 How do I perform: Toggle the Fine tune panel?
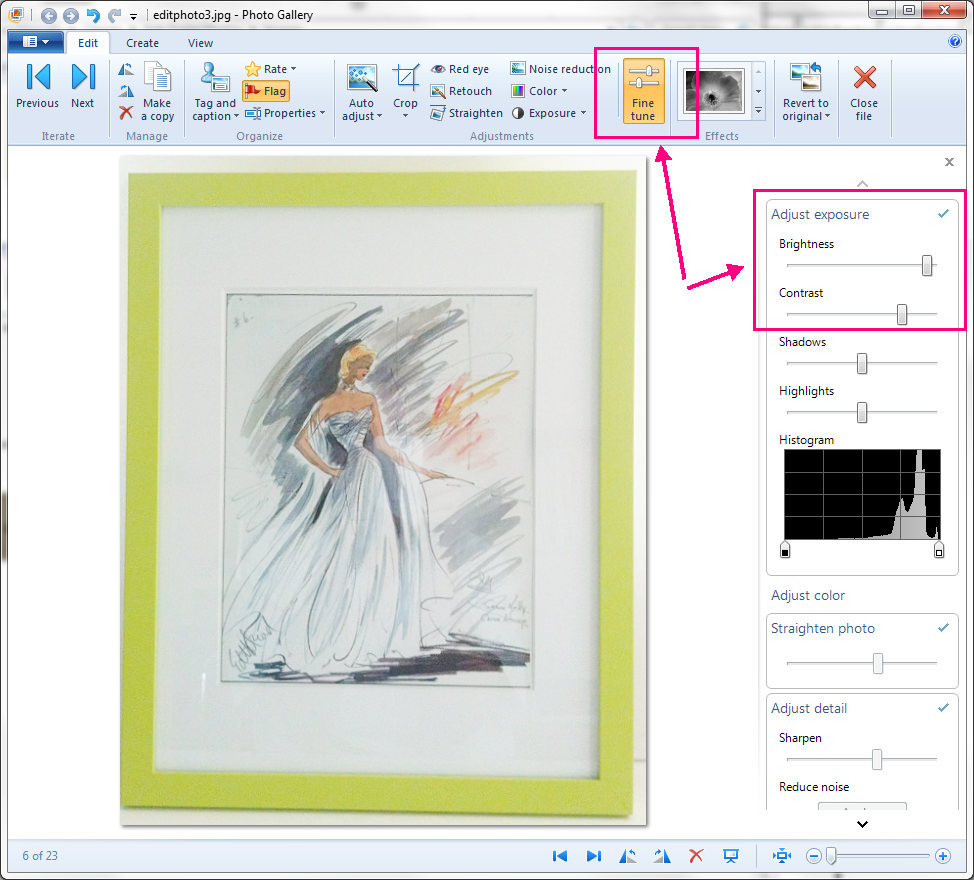point(644,91)
